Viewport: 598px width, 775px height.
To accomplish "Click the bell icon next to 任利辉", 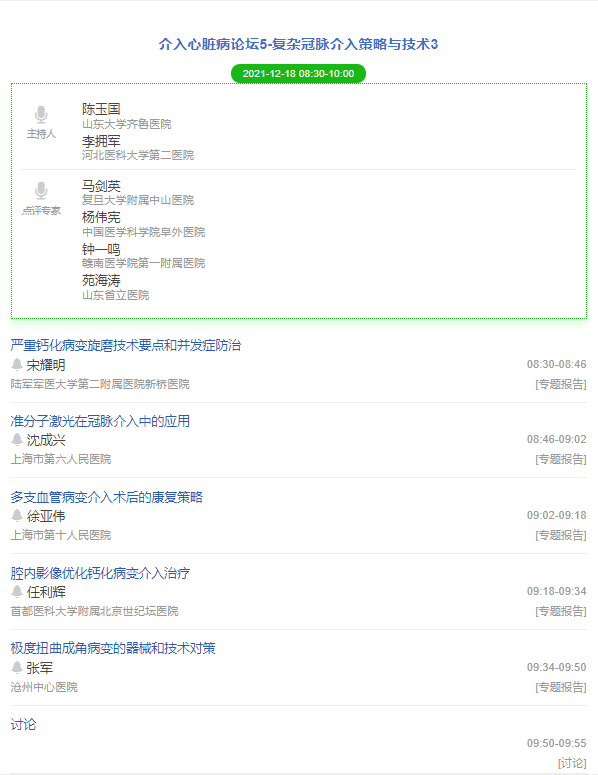I will pos(17,591).
